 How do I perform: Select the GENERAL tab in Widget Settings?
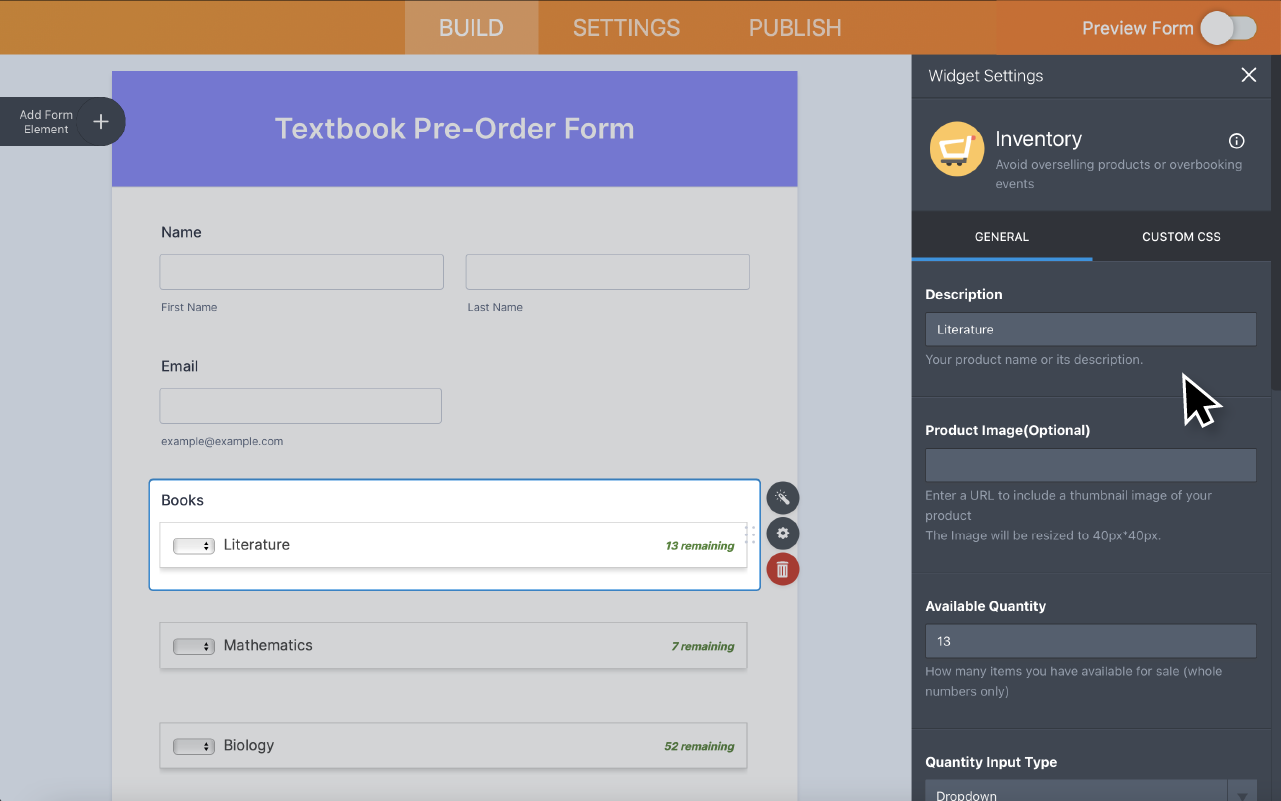(1001, 237)
